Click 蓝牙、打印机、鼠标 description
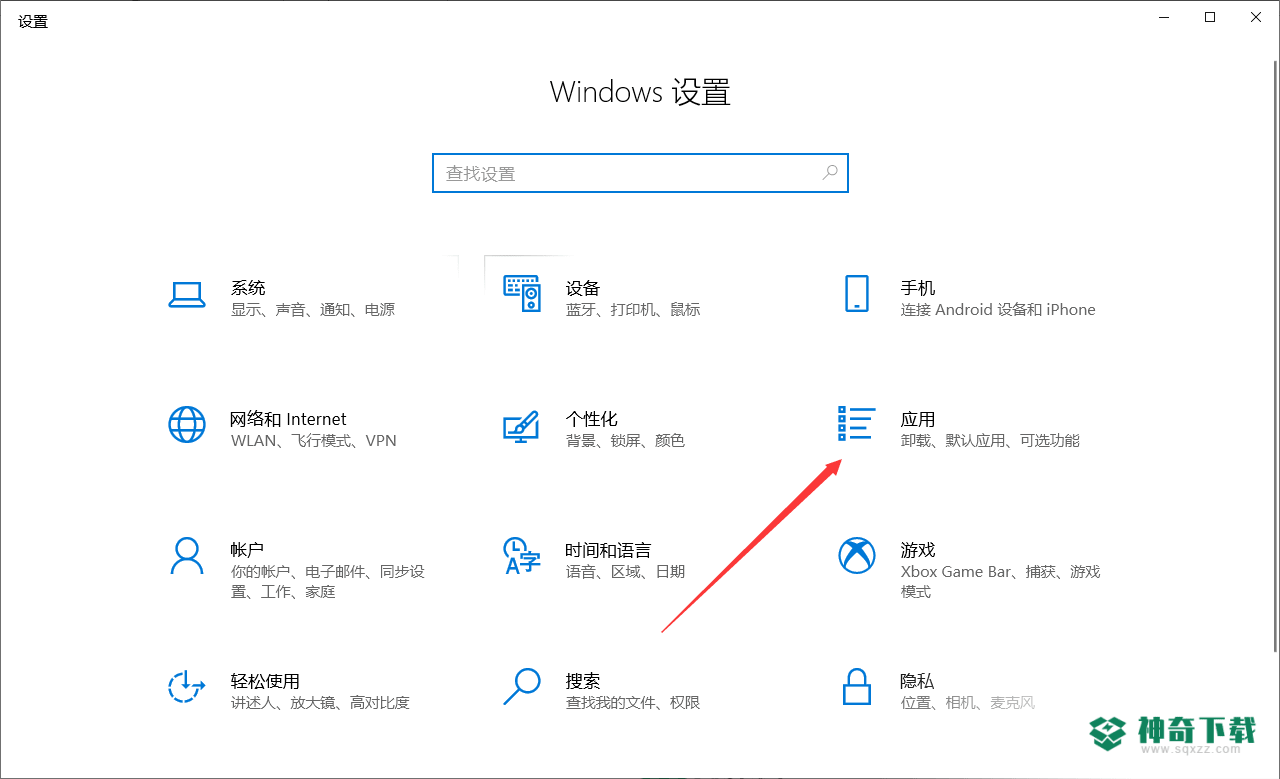 point(633,310)
